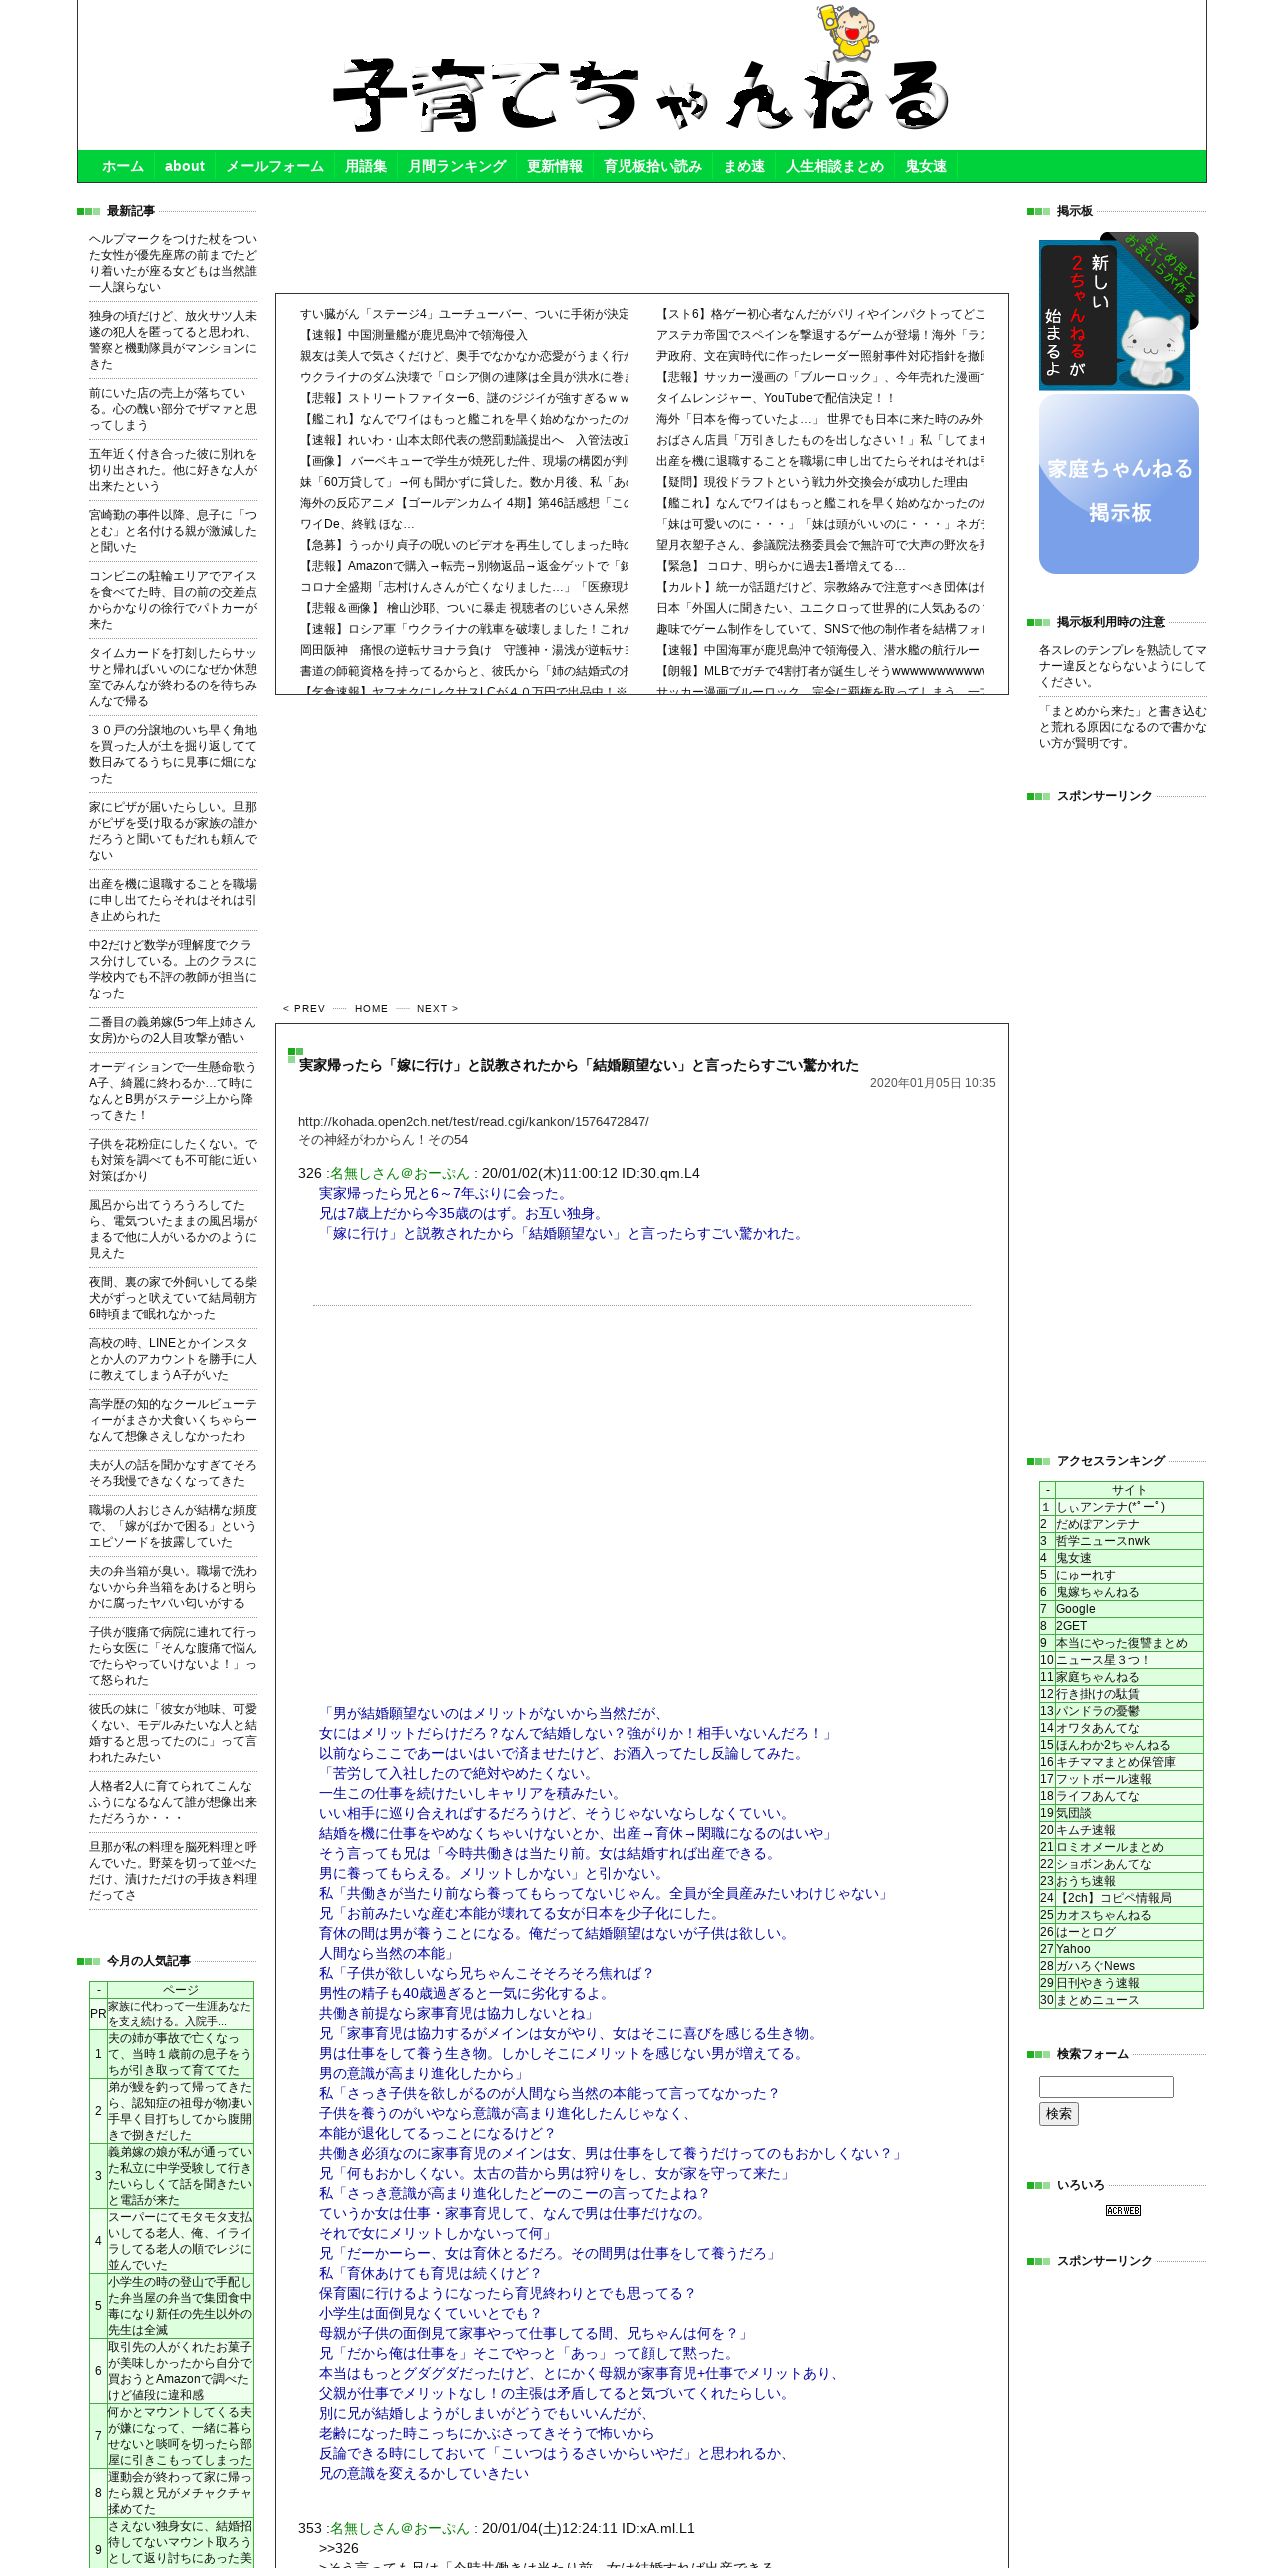Click フットボール速報 in ranking

point(1103,1779)
